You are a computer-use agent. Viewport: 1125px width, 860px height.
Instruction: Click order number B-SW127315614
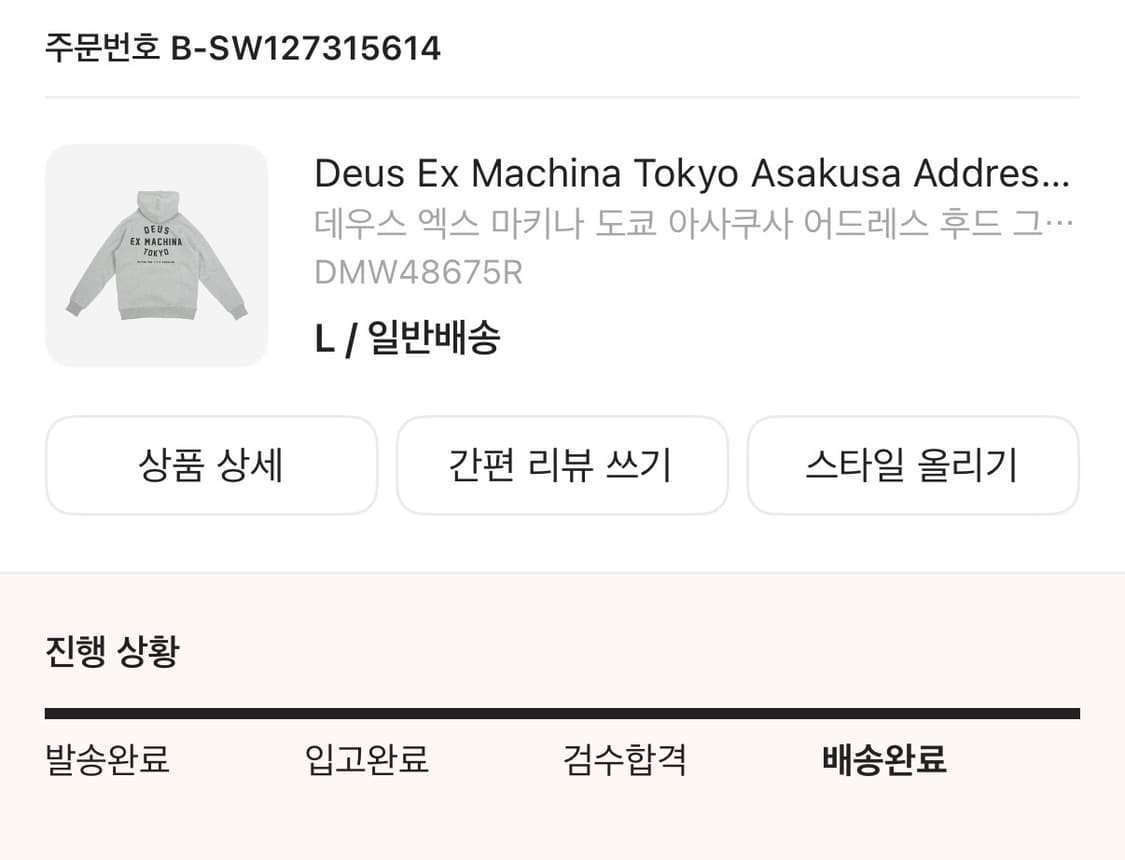tap(306, 47)
